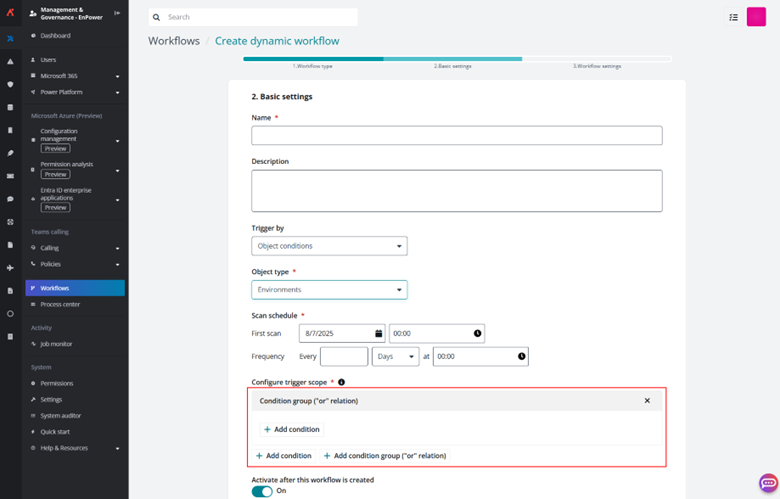Click the info icon beside Configure trigger scope

coord(341,382)
